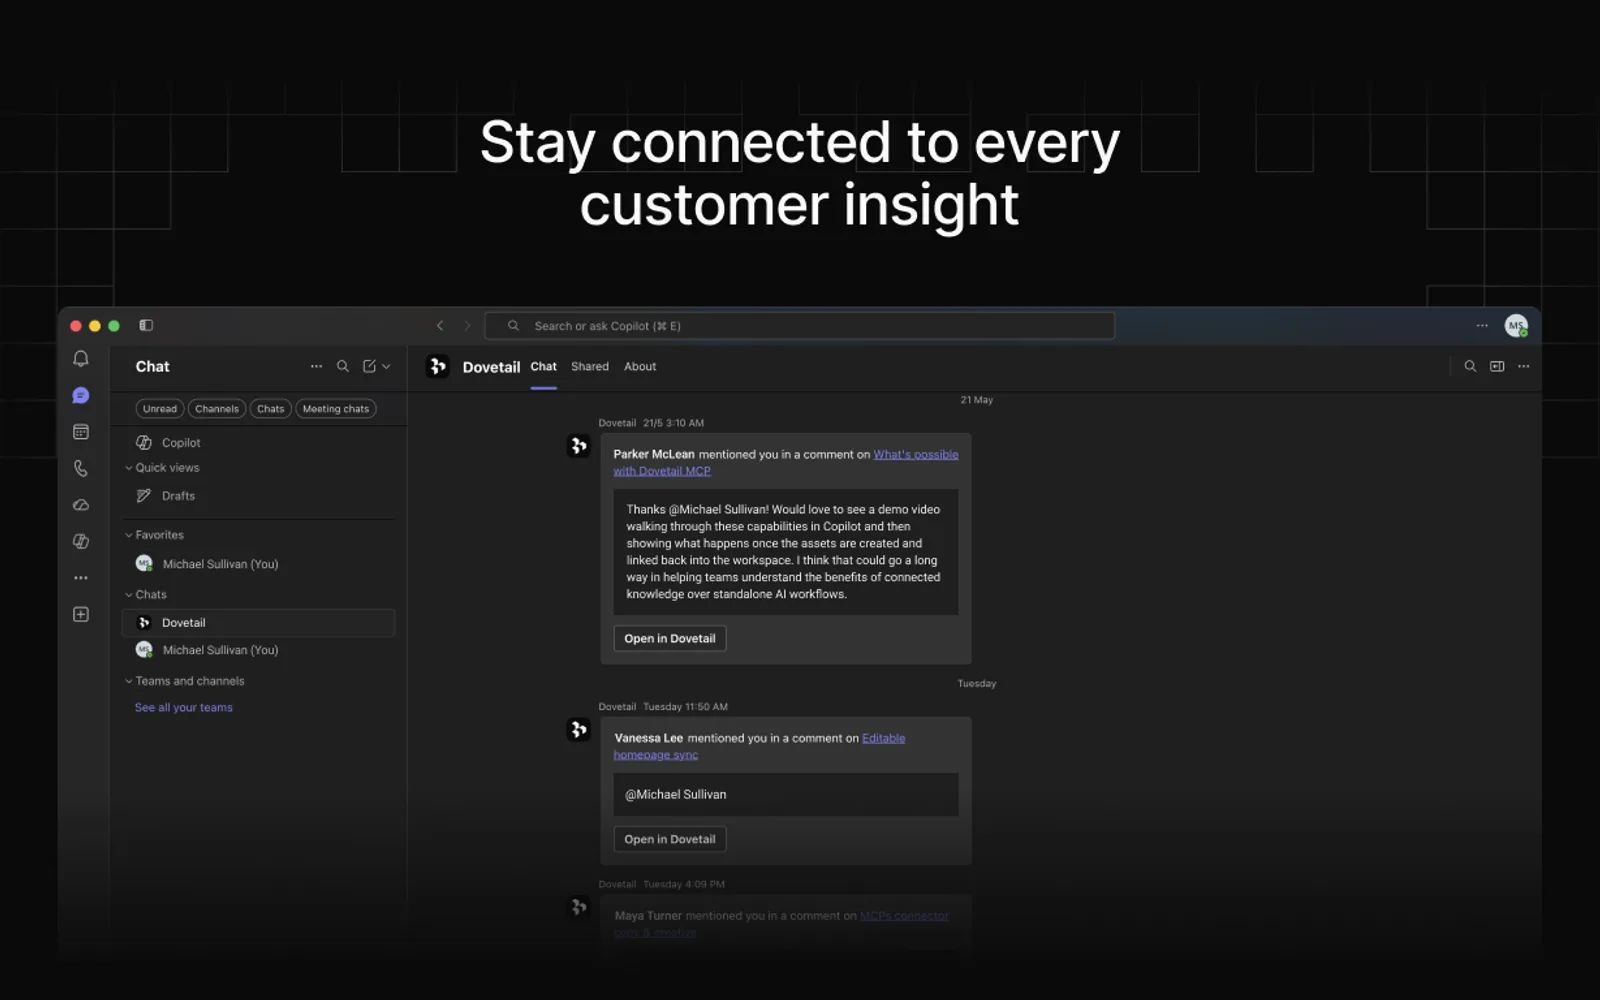The image size is (1600, 1000).
Task: Open title bar settings ellipsis
Action: 1482,325
